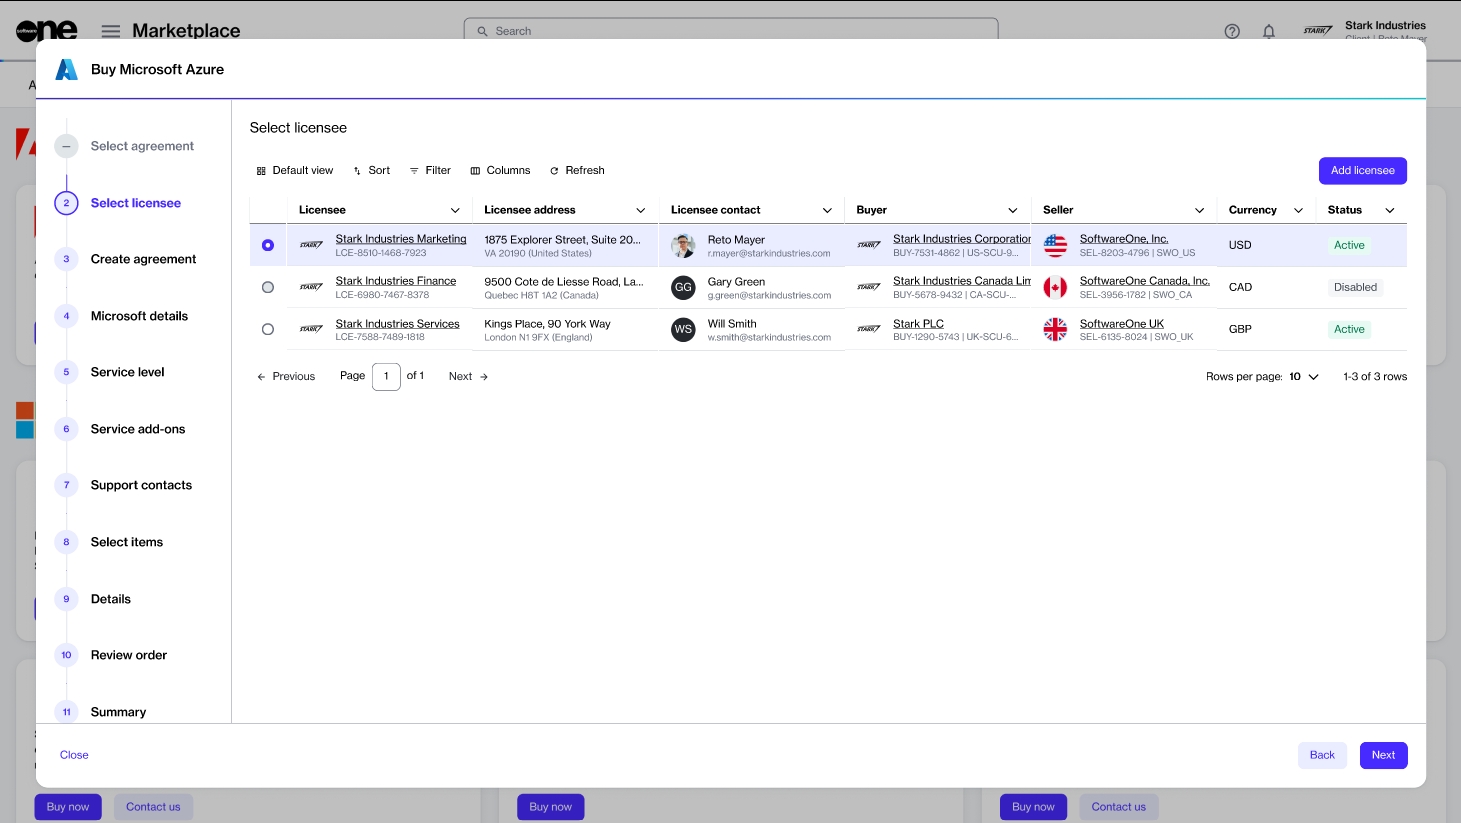Screen dimensions: 1461x823
Task: Jump to the Create agreement step
Action: [143, 259]
